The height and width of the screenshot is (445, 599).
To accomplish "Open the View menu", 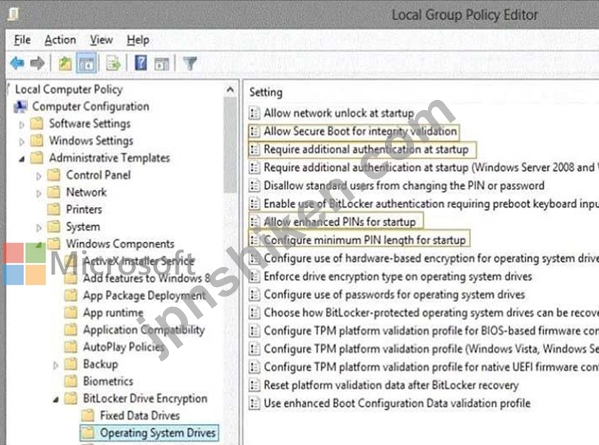I will (101, 40).
